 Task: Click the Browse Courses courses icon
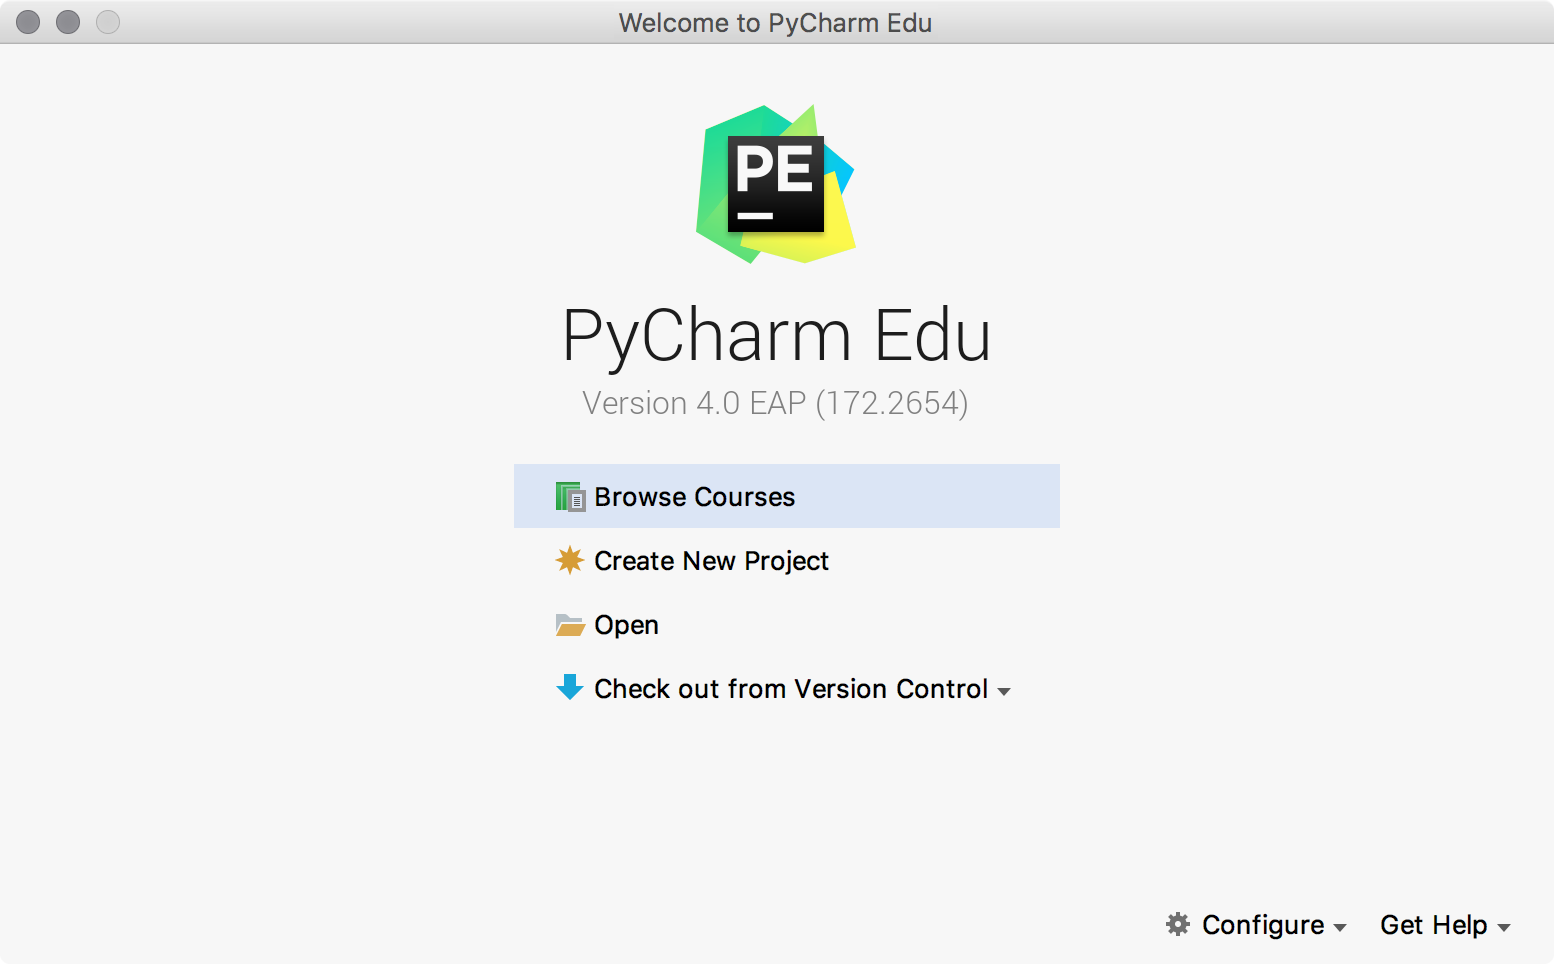click(570, 496)
